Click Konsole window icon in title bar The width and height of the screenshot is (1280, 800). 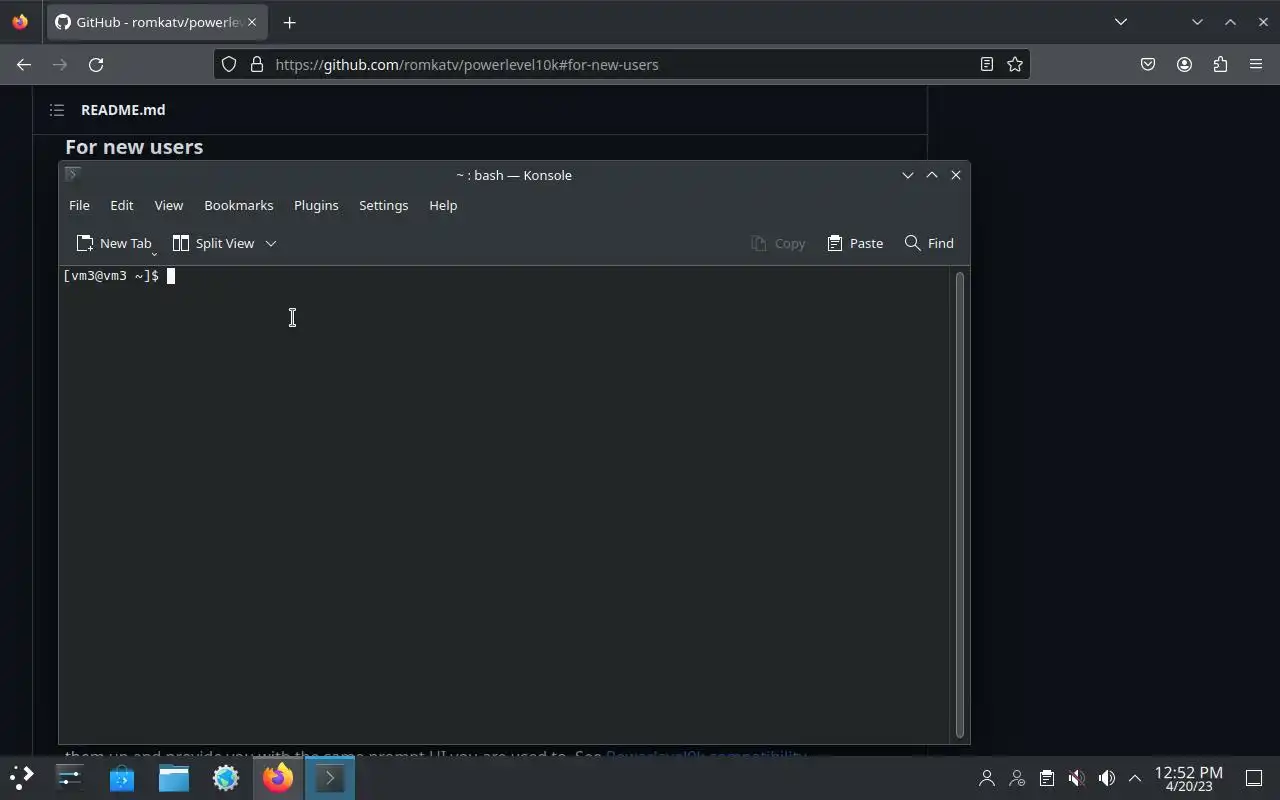pos(72,174)
